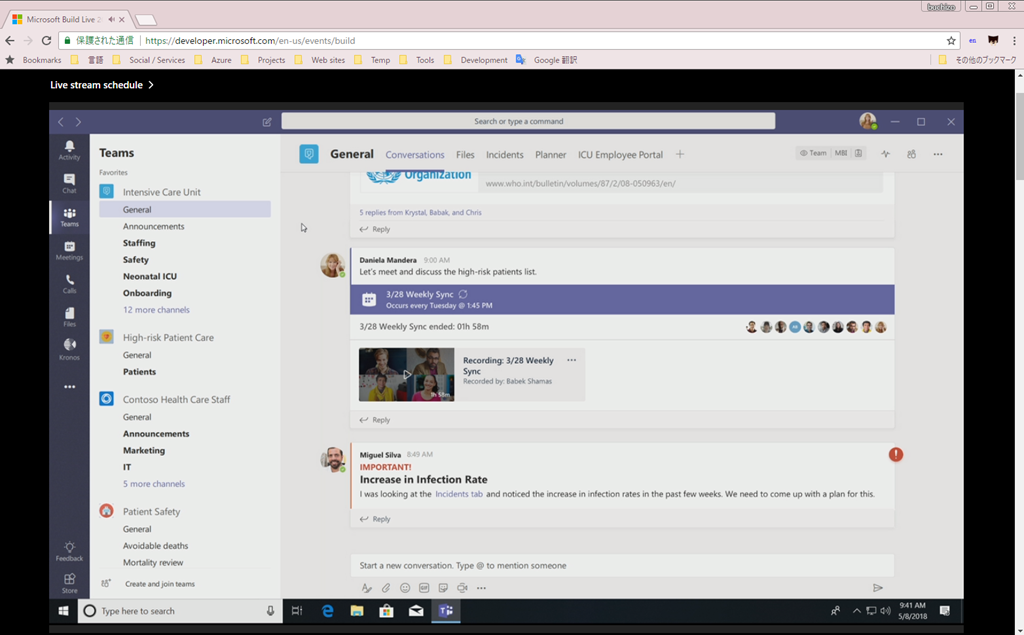Attach a file using paperclip icon
This screenshot has height=635, width=1024.
pos(386,588)
